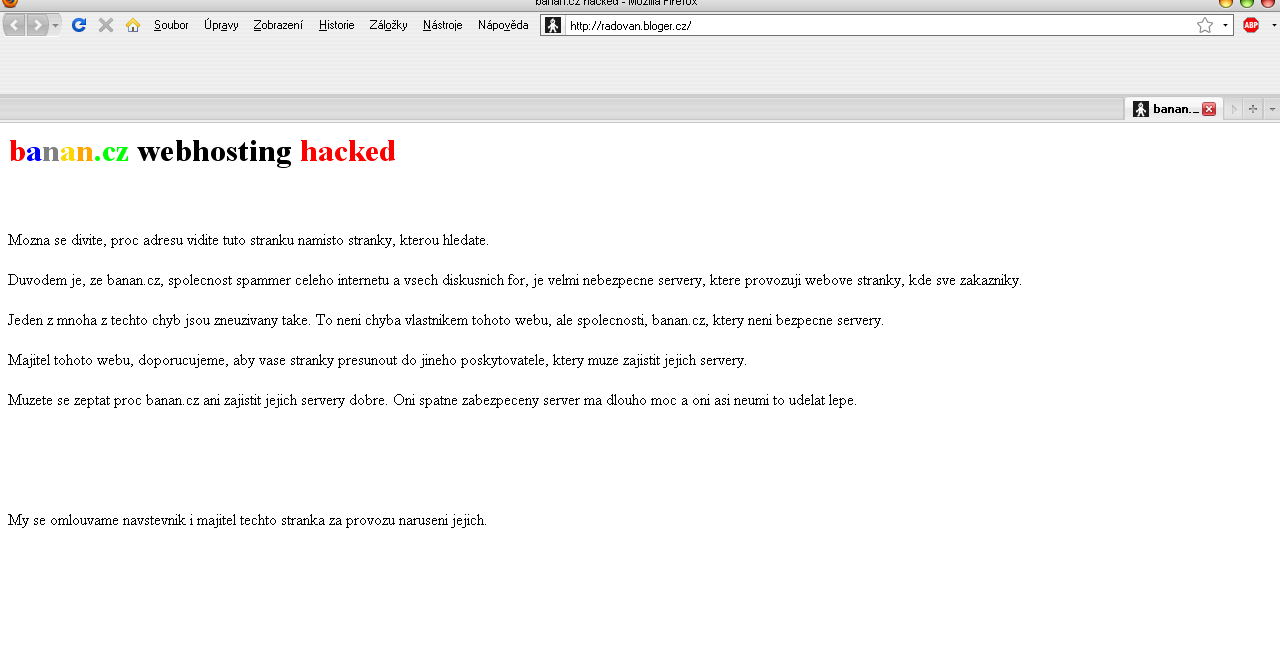1280x648 pixels.
Task: Expand the address bar history dropdown
Action: (1225, 25)
